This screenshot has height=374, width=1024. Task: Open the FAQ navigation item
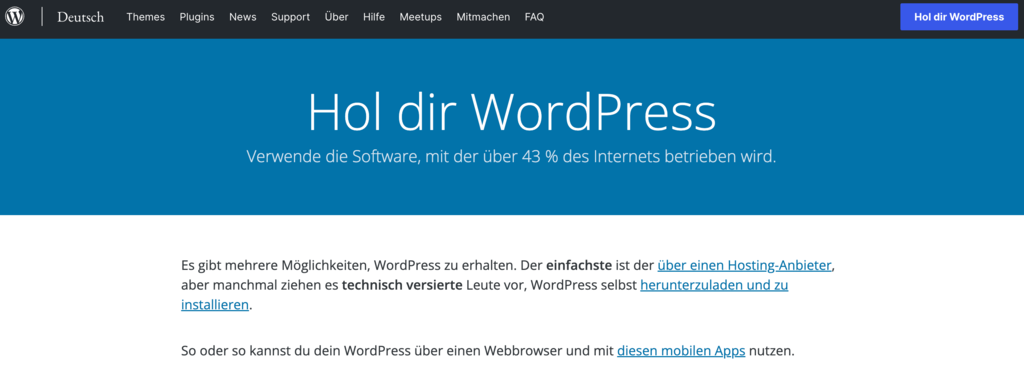(534, 18)
